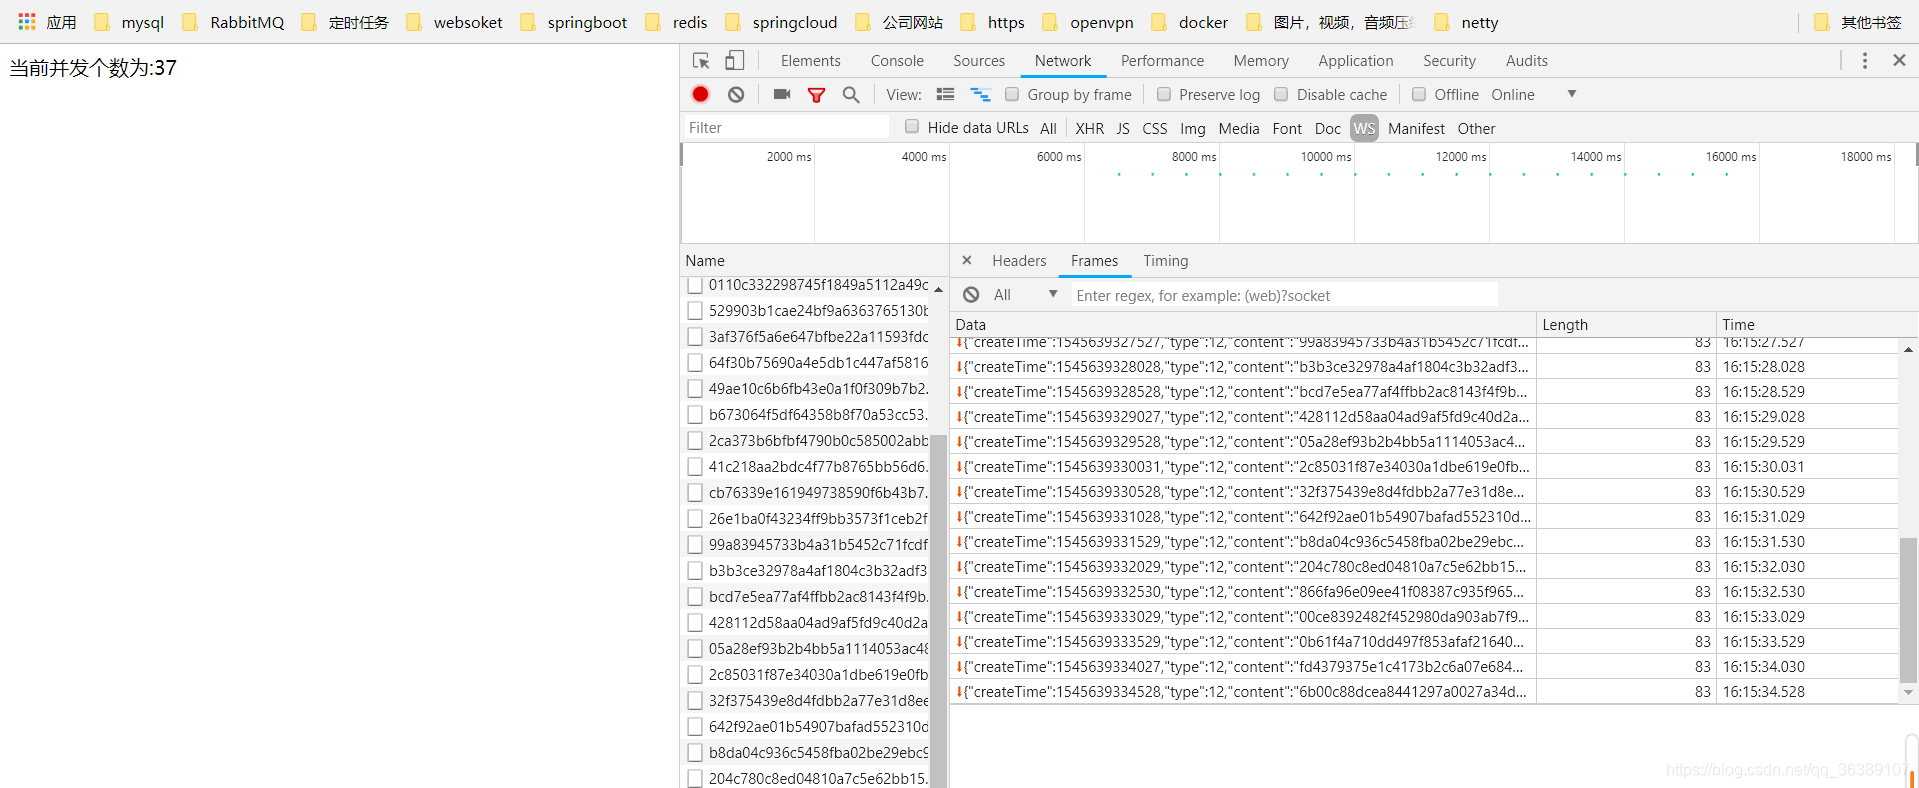Click the frames regex filter input

click(x=1285, y=295)
